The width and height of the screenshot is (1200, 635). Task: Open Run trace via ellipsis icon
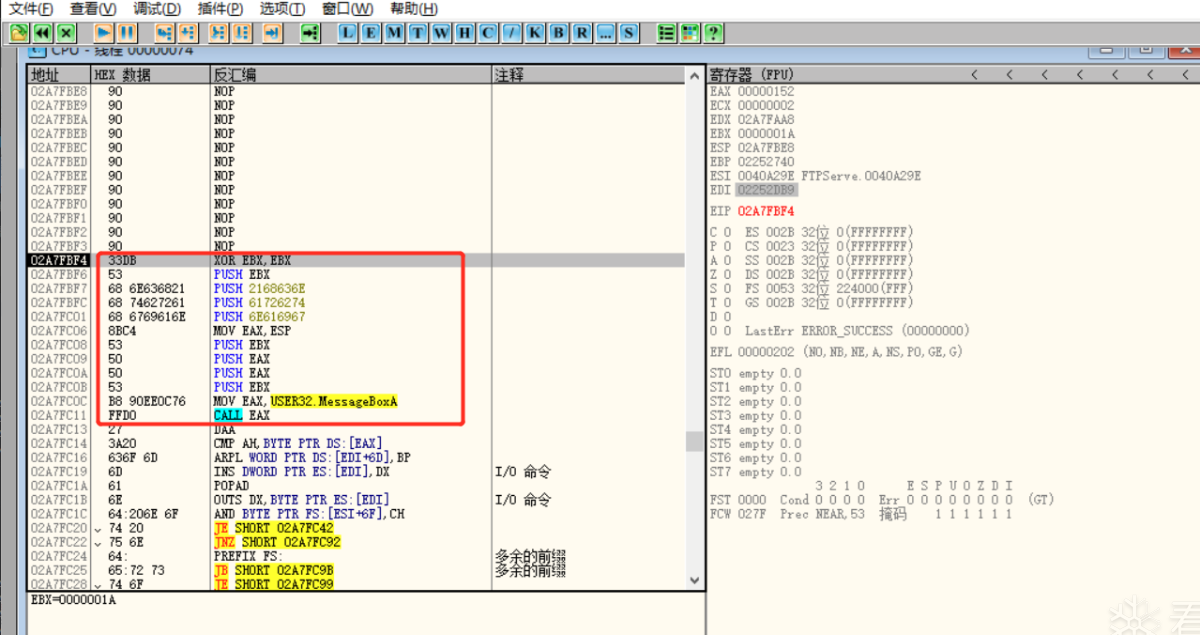606,32
